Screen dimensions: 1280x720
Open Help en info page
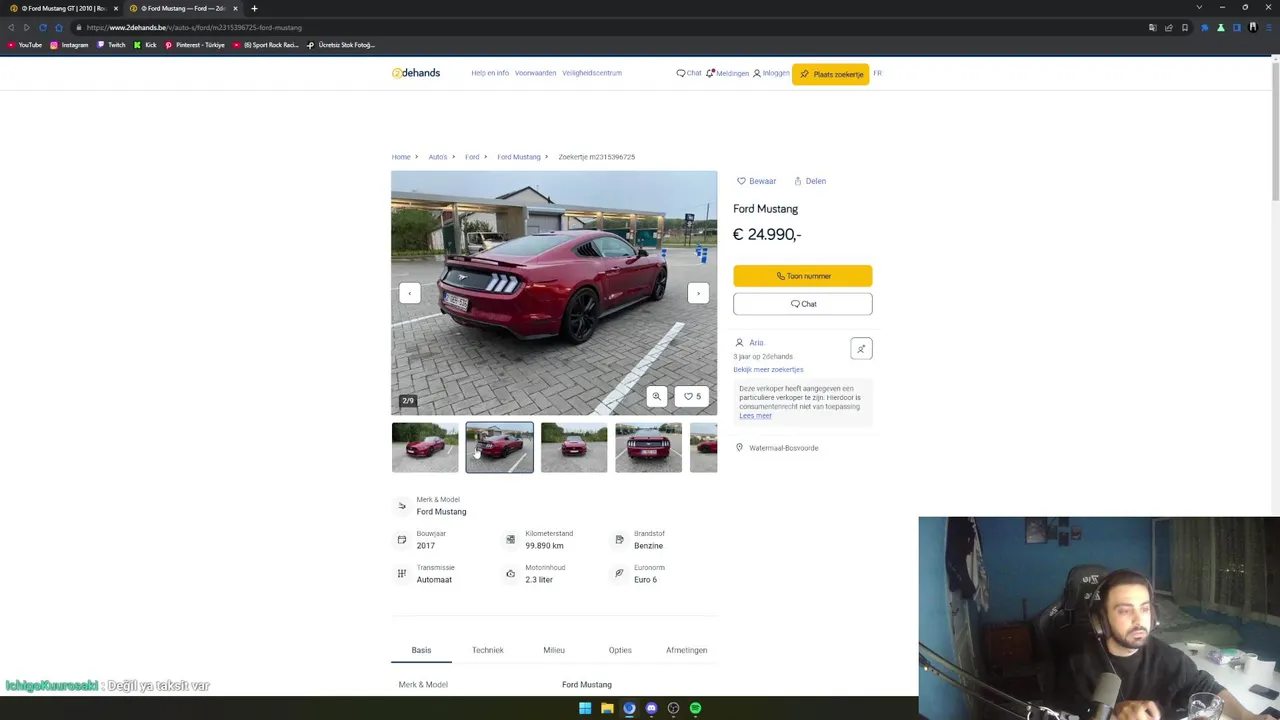pyautogui.click(x=490, y=73)
